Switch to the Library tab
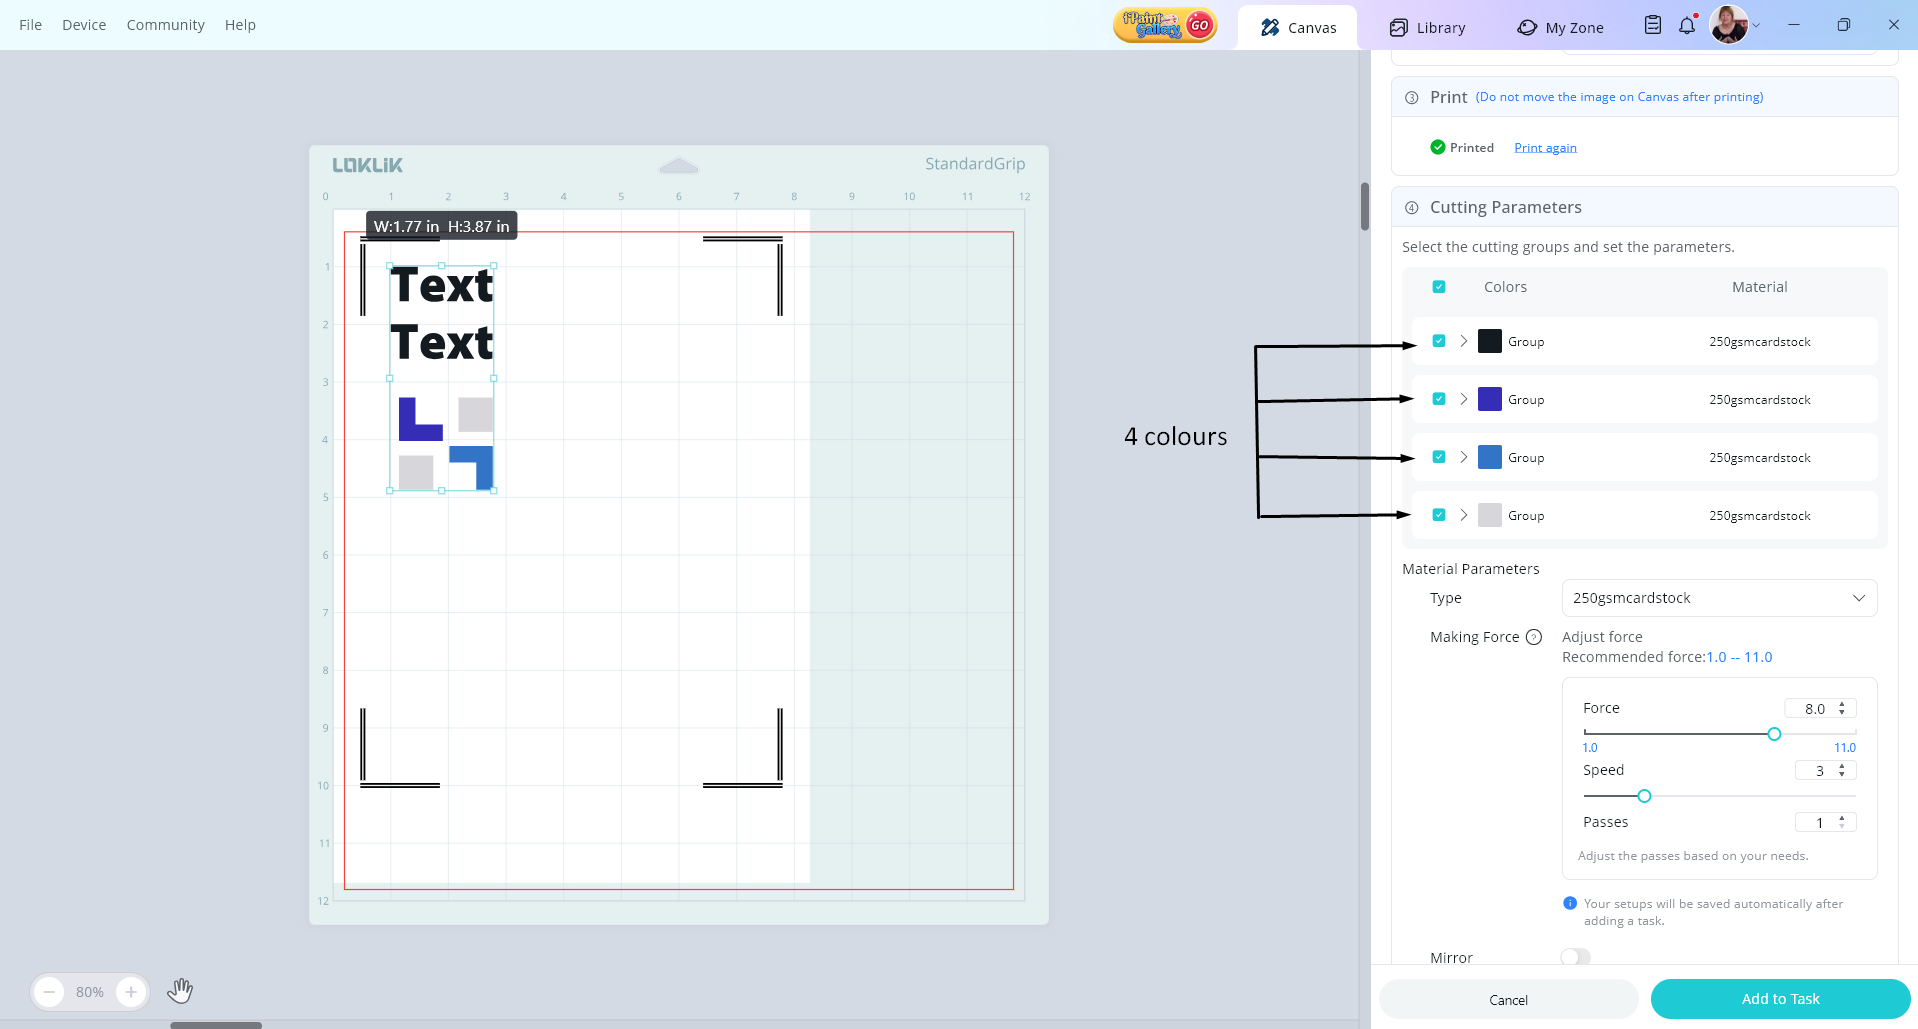The width and height of the screenshot is (1918, 1029). pyautogui.click(x=1427, y=27)
